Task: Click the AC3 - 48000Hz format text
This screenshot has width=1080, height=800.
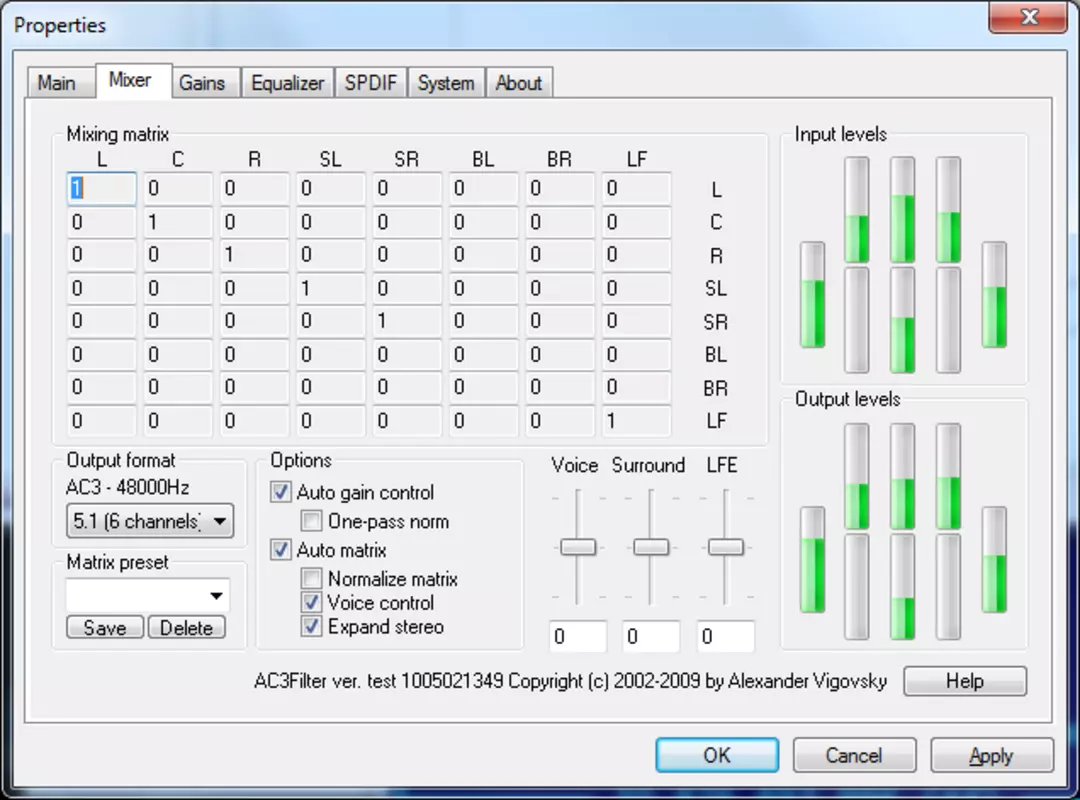Action: 127,487
